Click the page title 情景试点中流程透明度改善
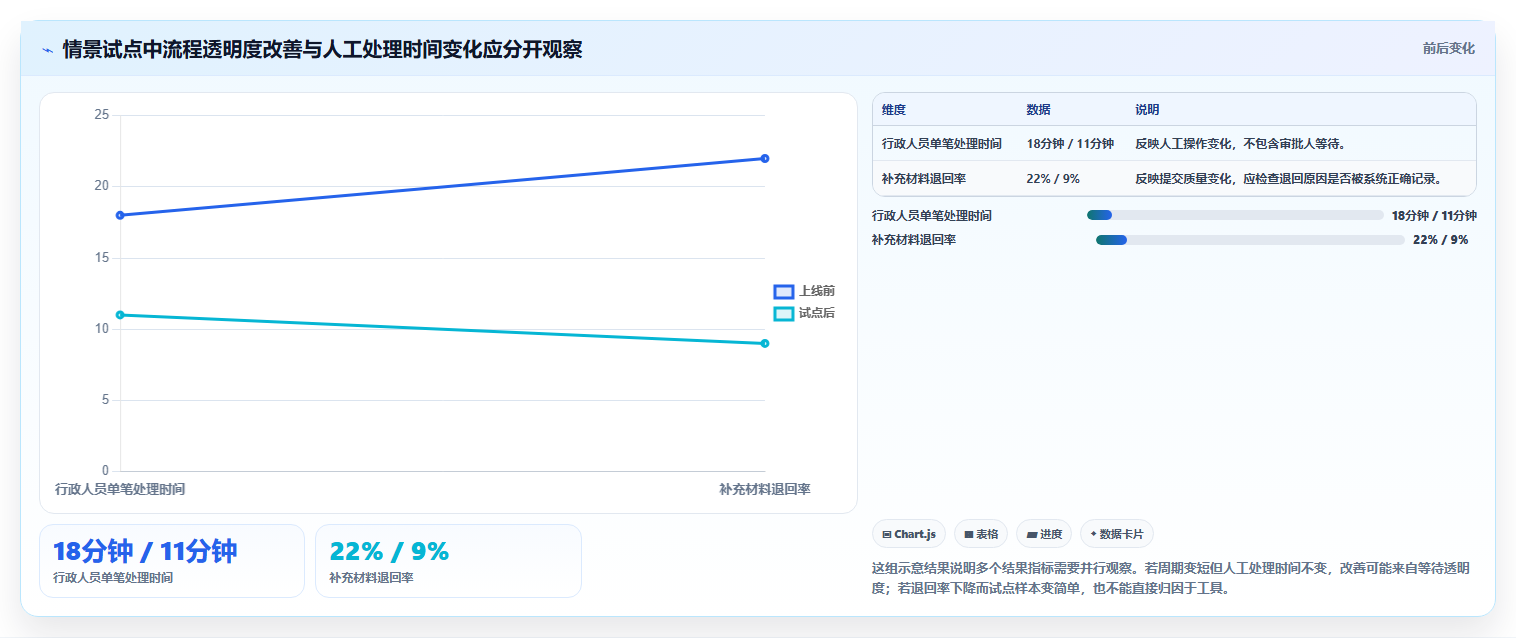The image size is (1516, 638). click(x=322, y=49)
